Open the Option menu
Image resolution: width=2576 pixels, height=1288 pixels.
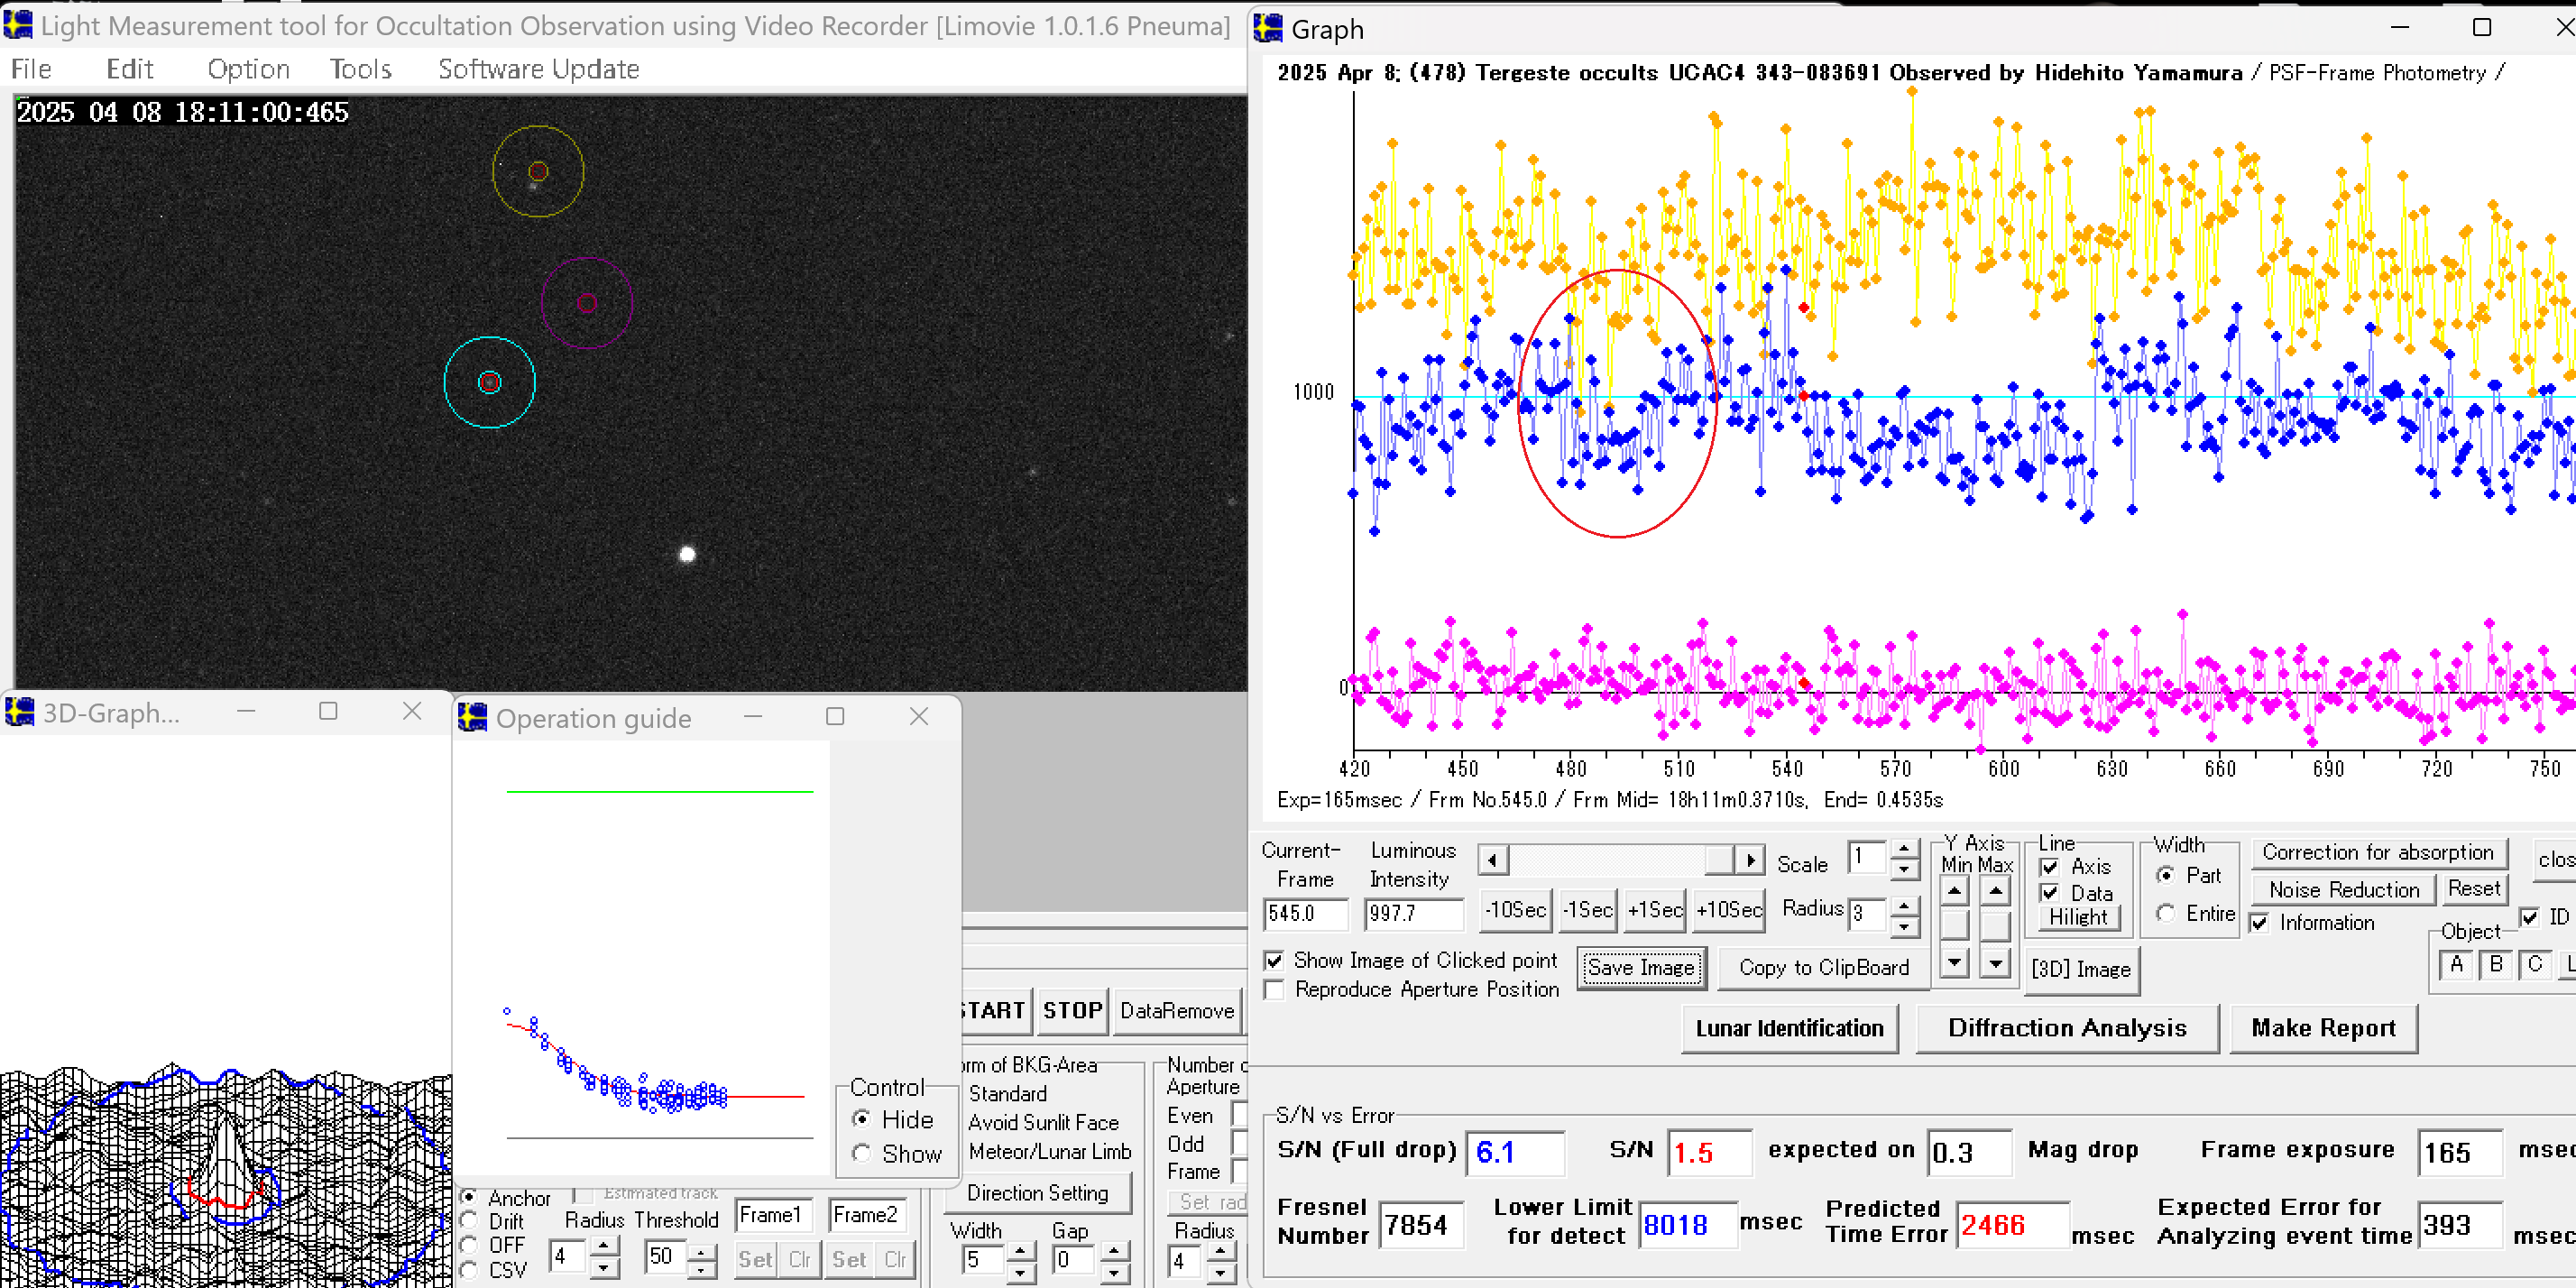(248, 69)
